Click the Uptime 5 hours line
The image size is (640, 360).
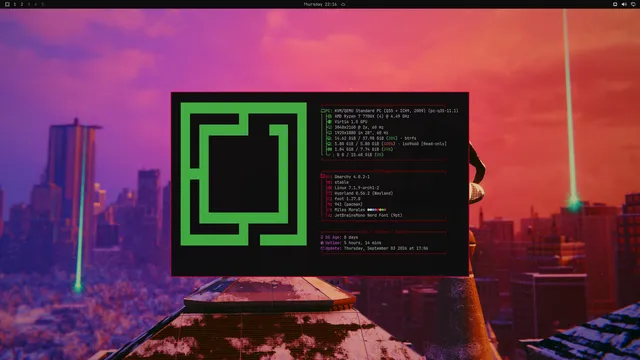click(x=351, y=242)
